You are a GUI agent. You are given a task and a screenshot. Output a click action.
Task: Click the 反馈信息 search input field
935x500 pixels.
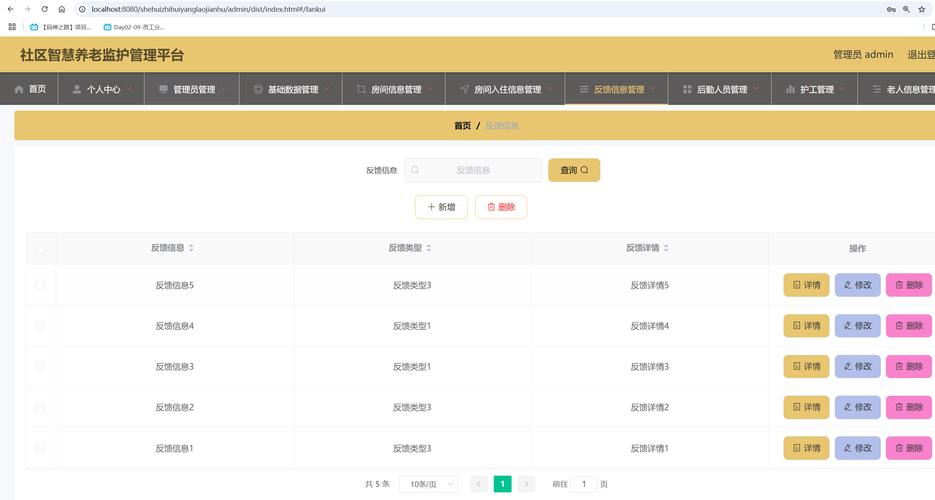click(x=473, y=170)
